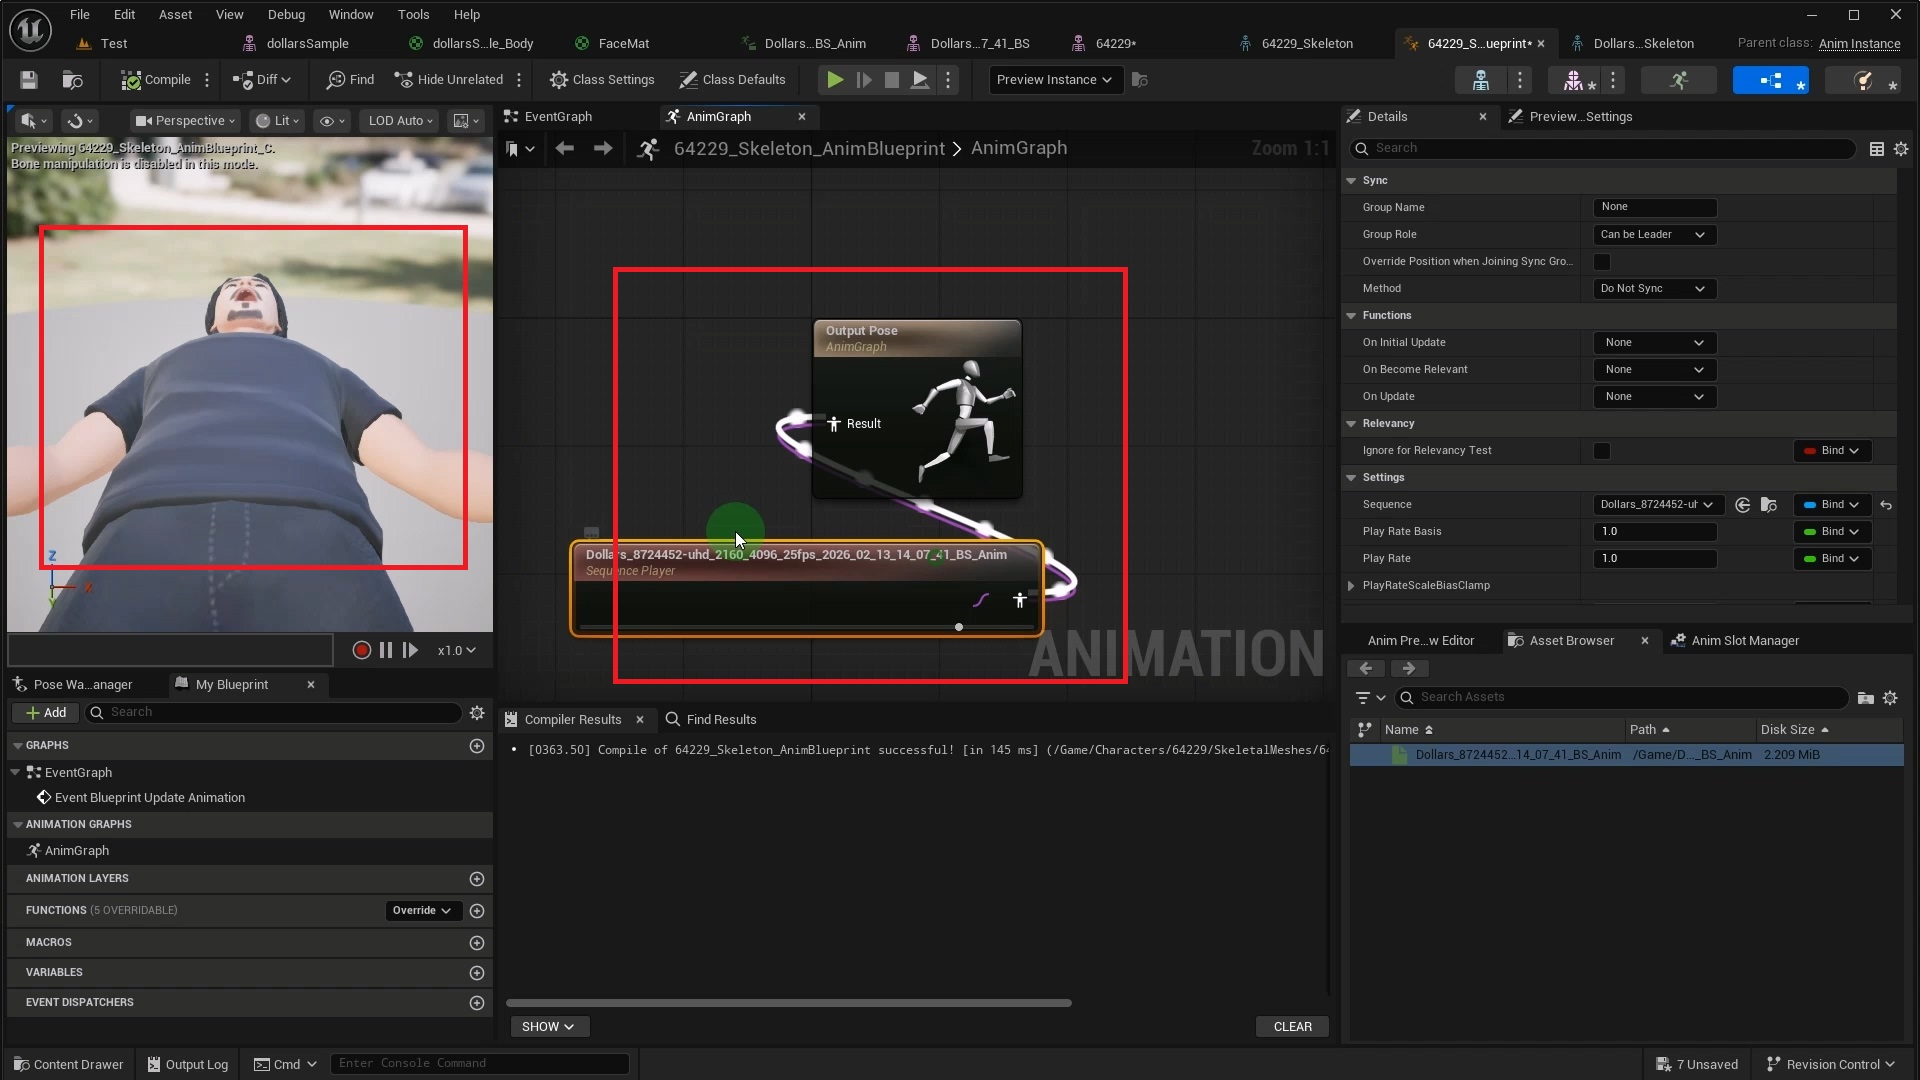Screen dimensions: 1920x1080
Task: Save the current asset
Action: click(x=27, y=79)
